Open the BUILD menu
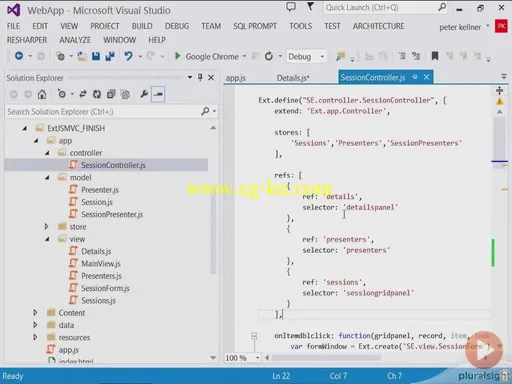Image resolution: width=512 pixels, height=384 pixels. point(142,26)
